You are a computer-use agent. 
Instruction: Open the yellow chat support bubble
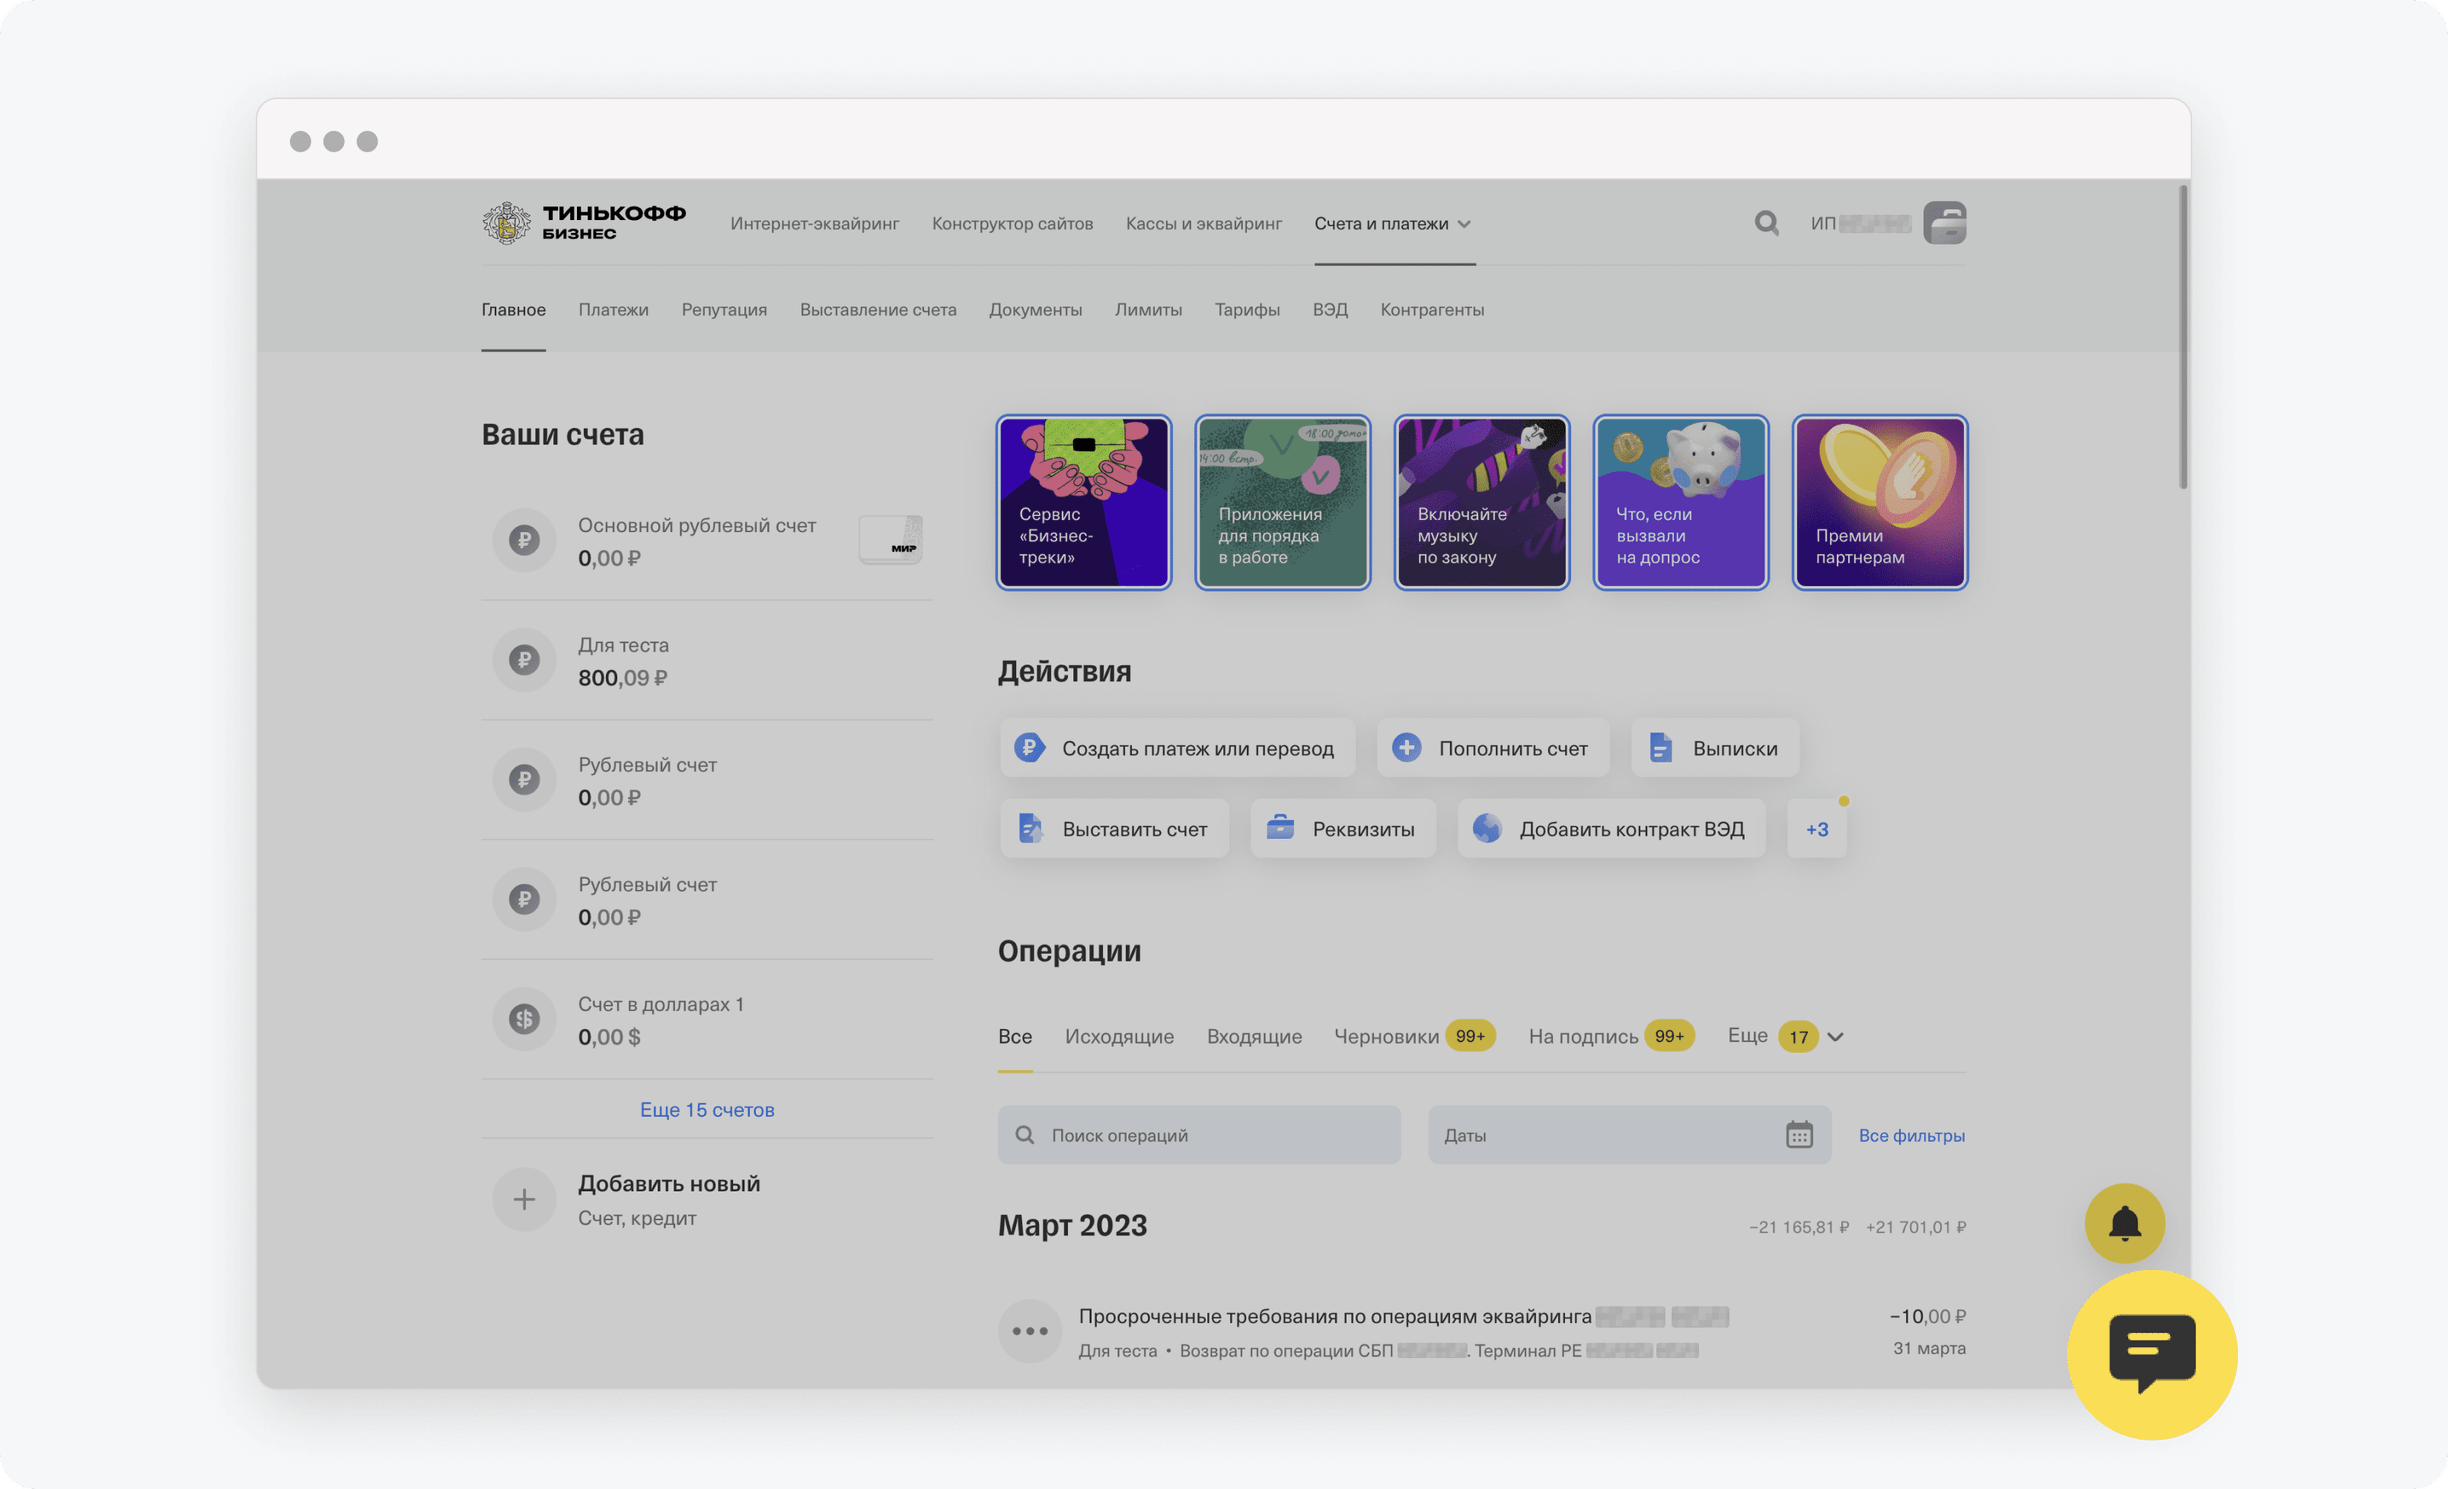2151,1354
